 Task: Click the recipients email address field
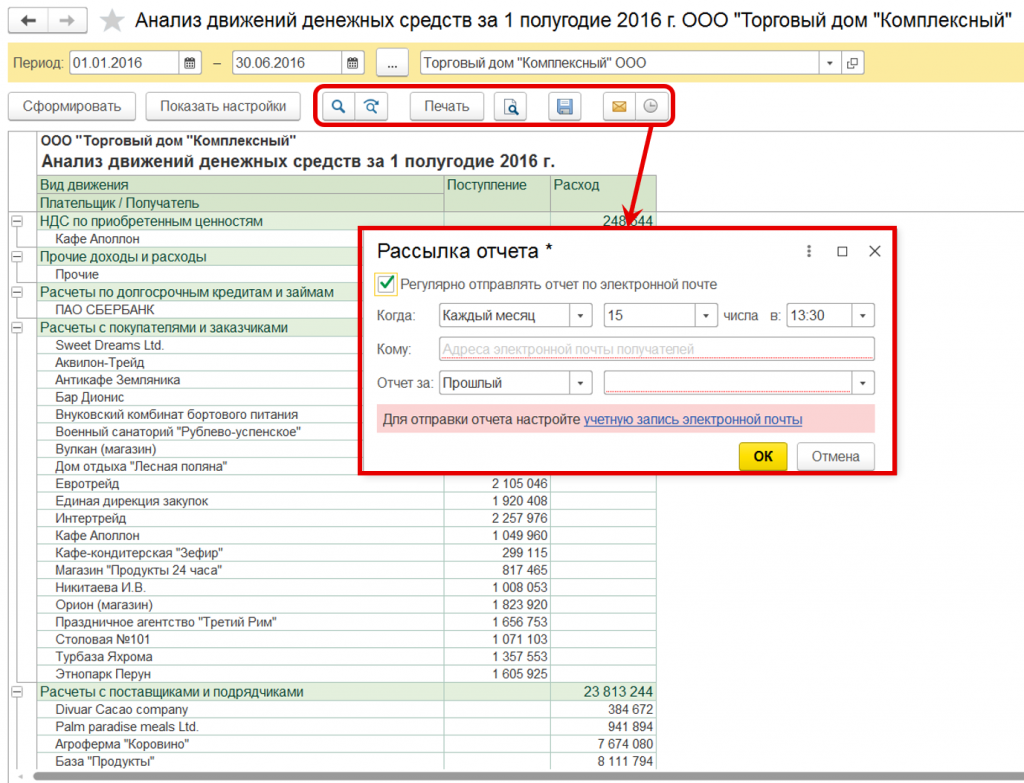(656, 349)
